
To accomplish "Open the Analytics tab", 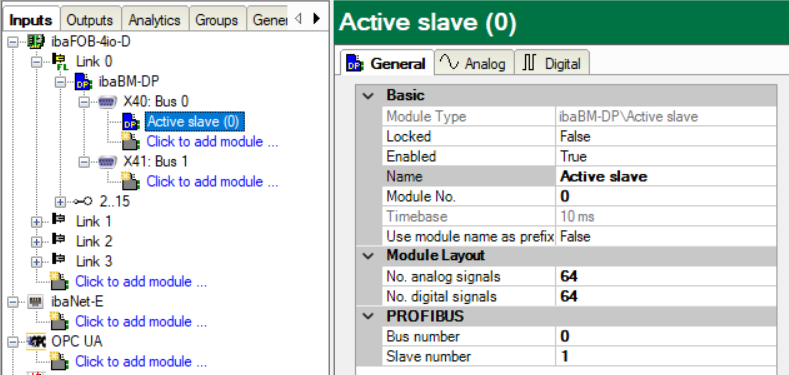I will point(154,20).
